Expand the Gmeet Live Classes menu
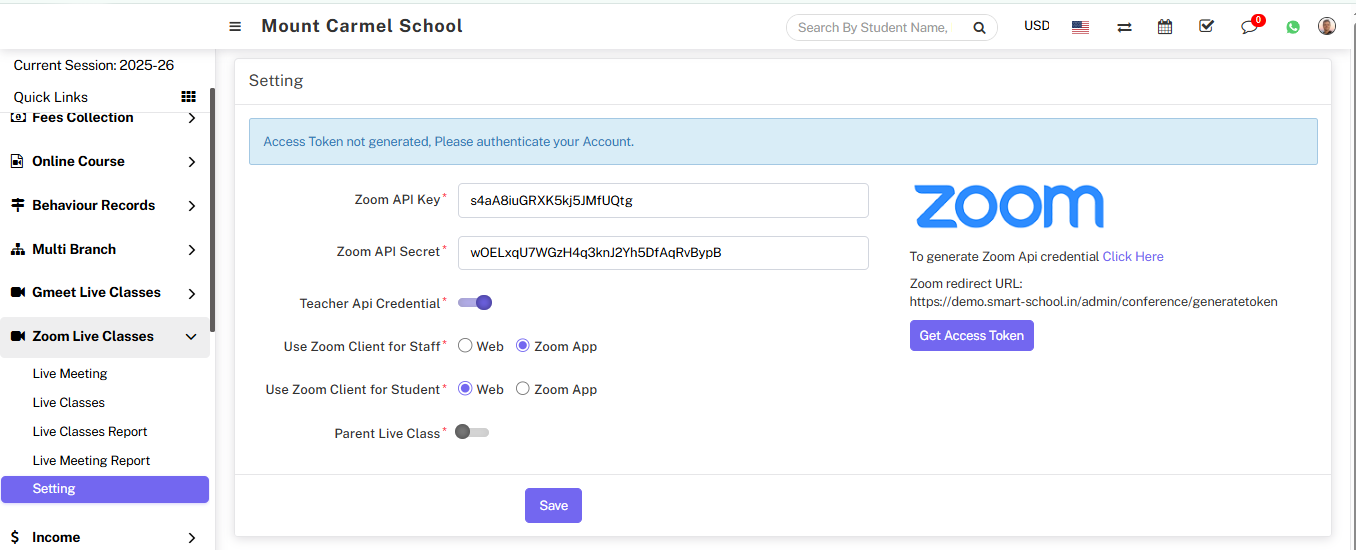Viewport: 1356px width, 550px height. coord(105,292)
